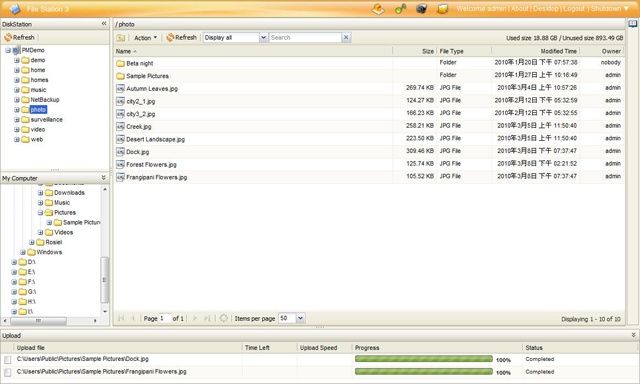
Task: Click the page number input field
Action: pos(164,318)
